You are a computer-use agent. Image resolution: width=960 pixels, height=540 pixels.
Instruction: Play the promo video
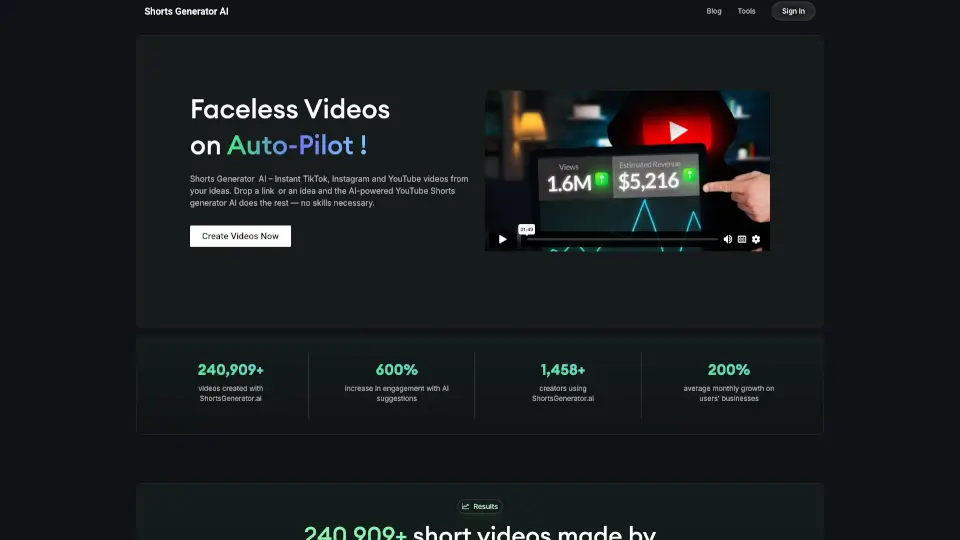click(x=502, y=239)
